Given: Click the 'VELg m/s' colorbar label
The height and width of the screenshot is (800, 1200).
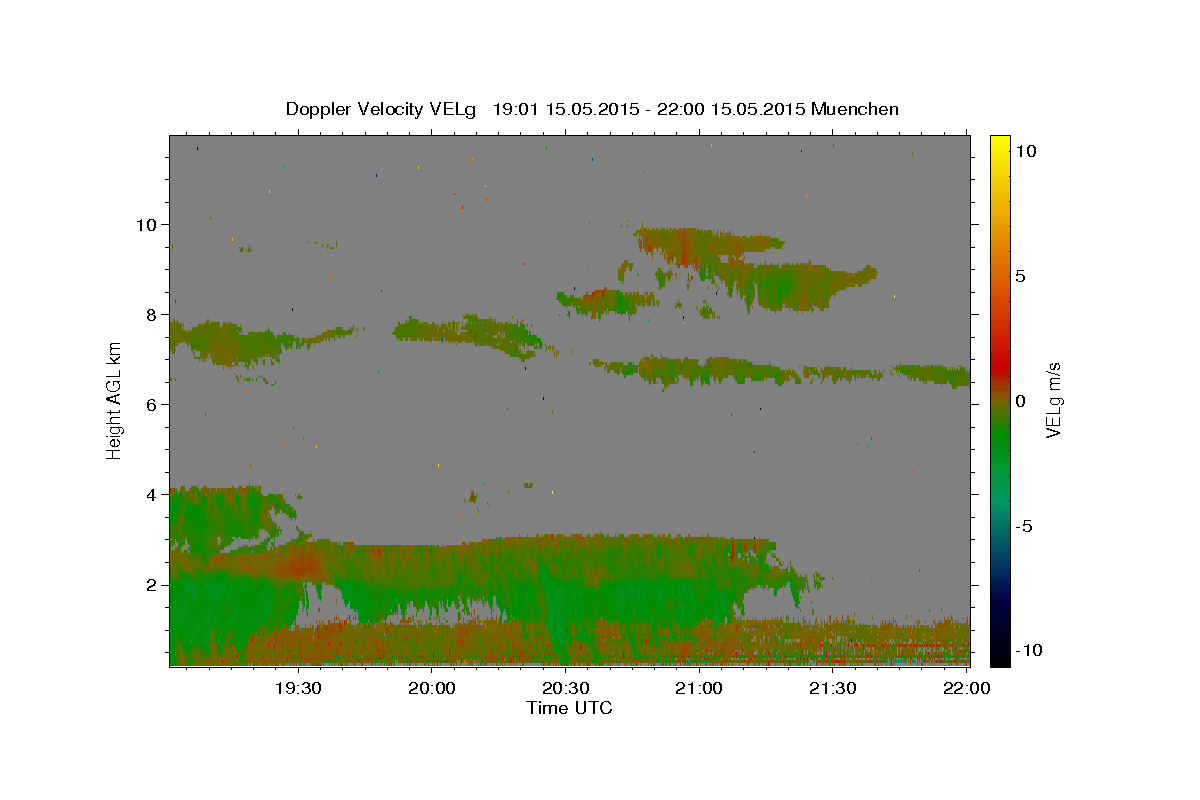Looking at the screenshot, I should click(1053, 400).
